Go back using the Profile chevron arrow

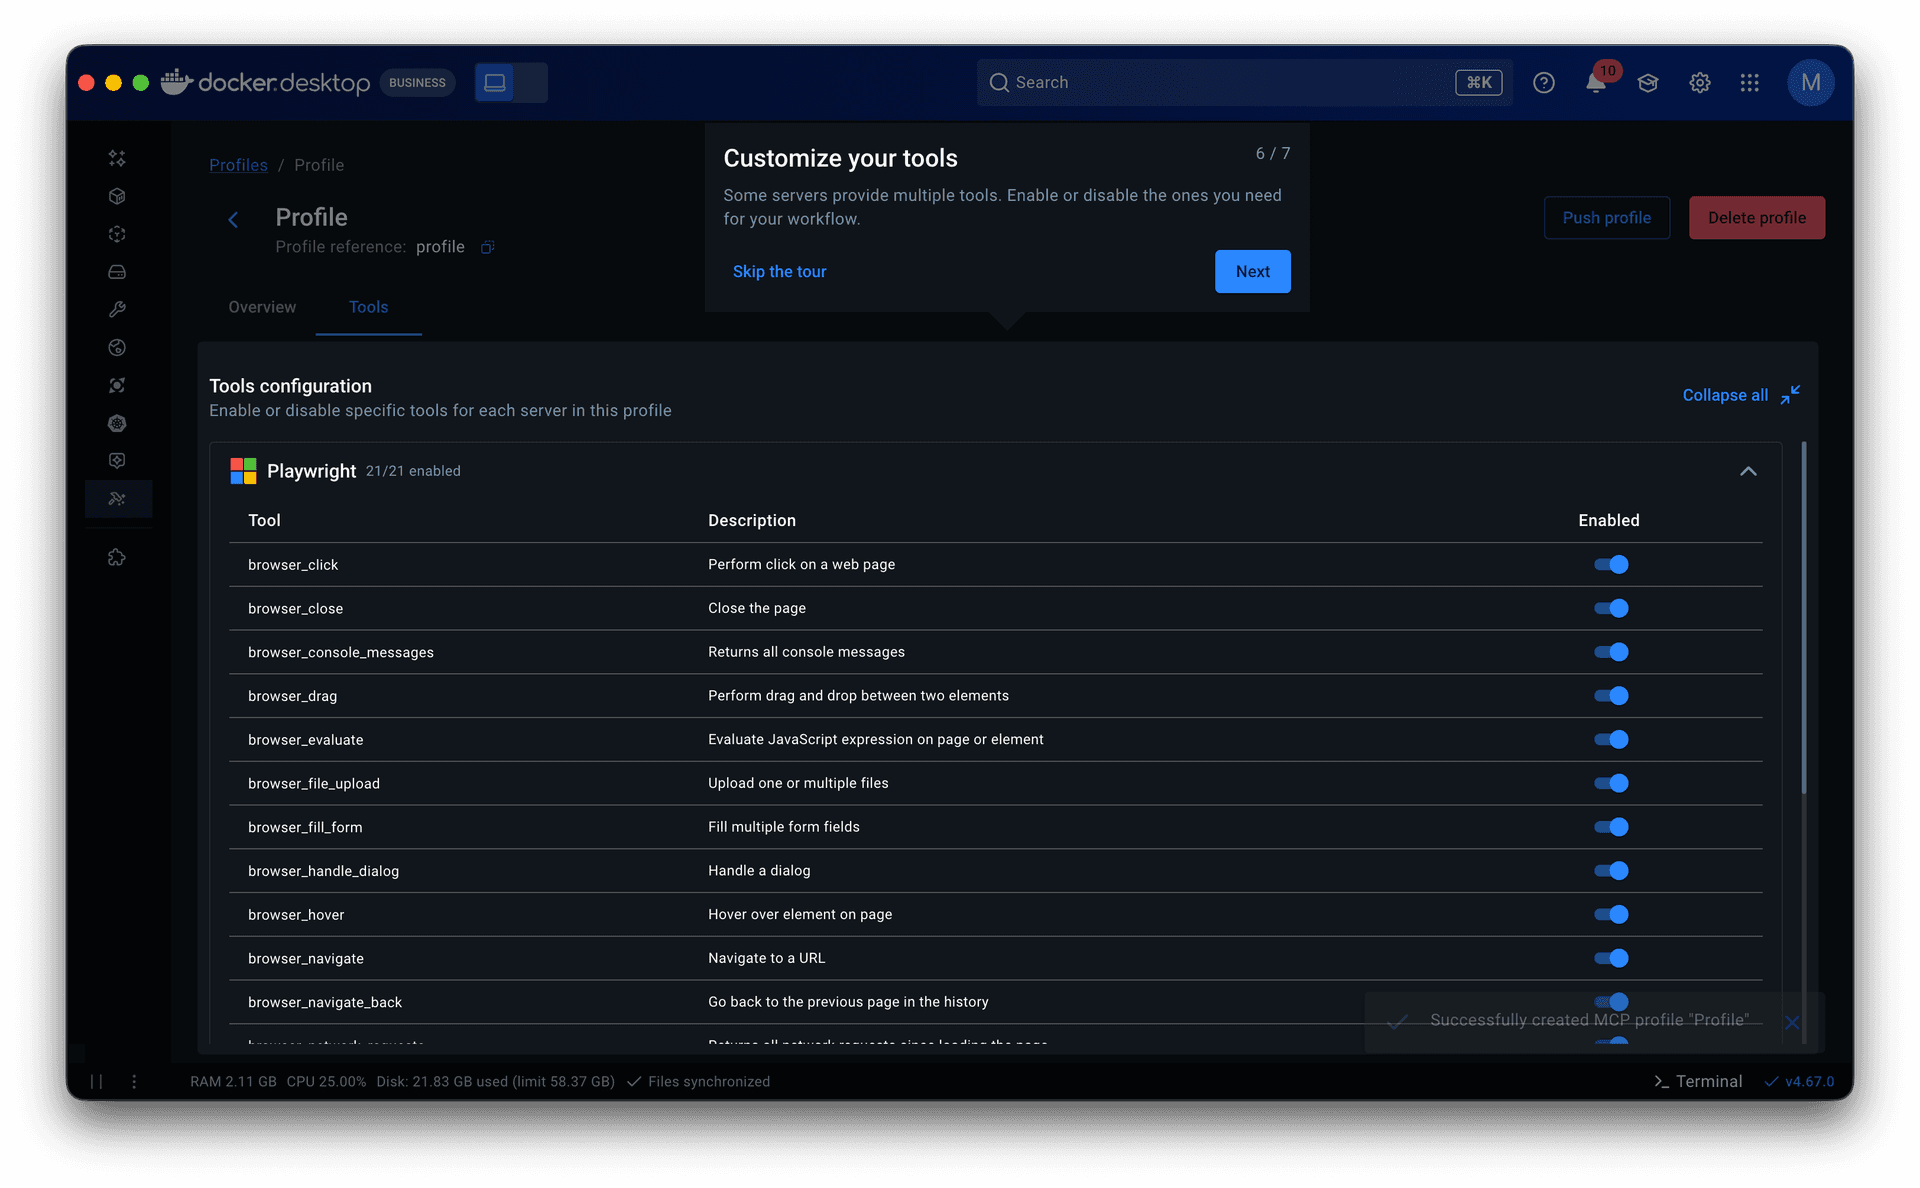(233, 220)
